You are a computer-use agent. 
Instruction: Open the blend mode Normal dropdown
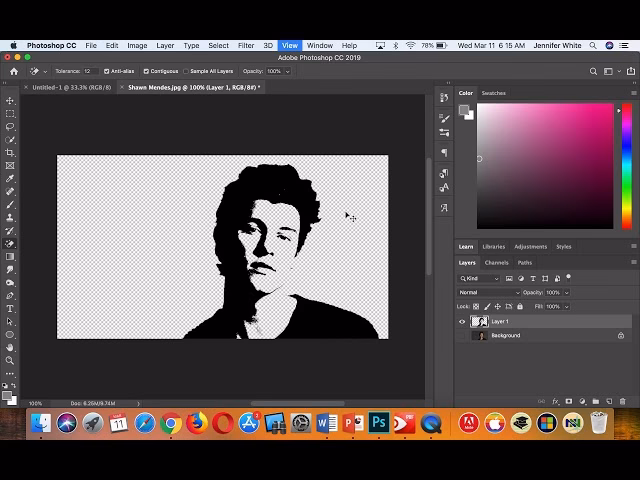pyautogui.click(x=489, y=293)
